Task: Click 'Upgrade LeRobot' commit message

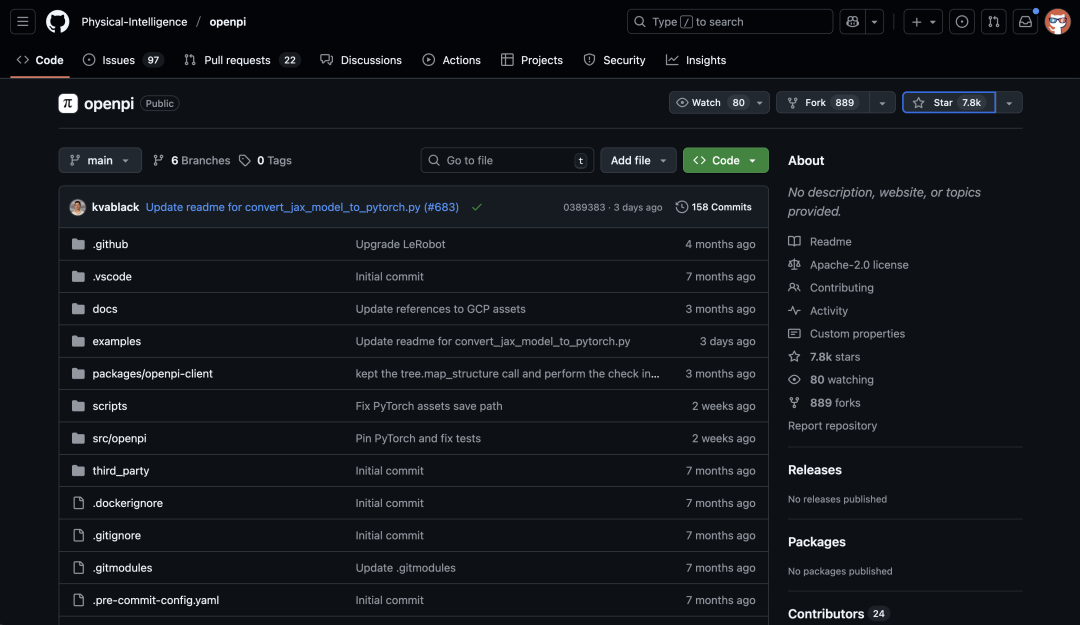Action: (400, 245)
